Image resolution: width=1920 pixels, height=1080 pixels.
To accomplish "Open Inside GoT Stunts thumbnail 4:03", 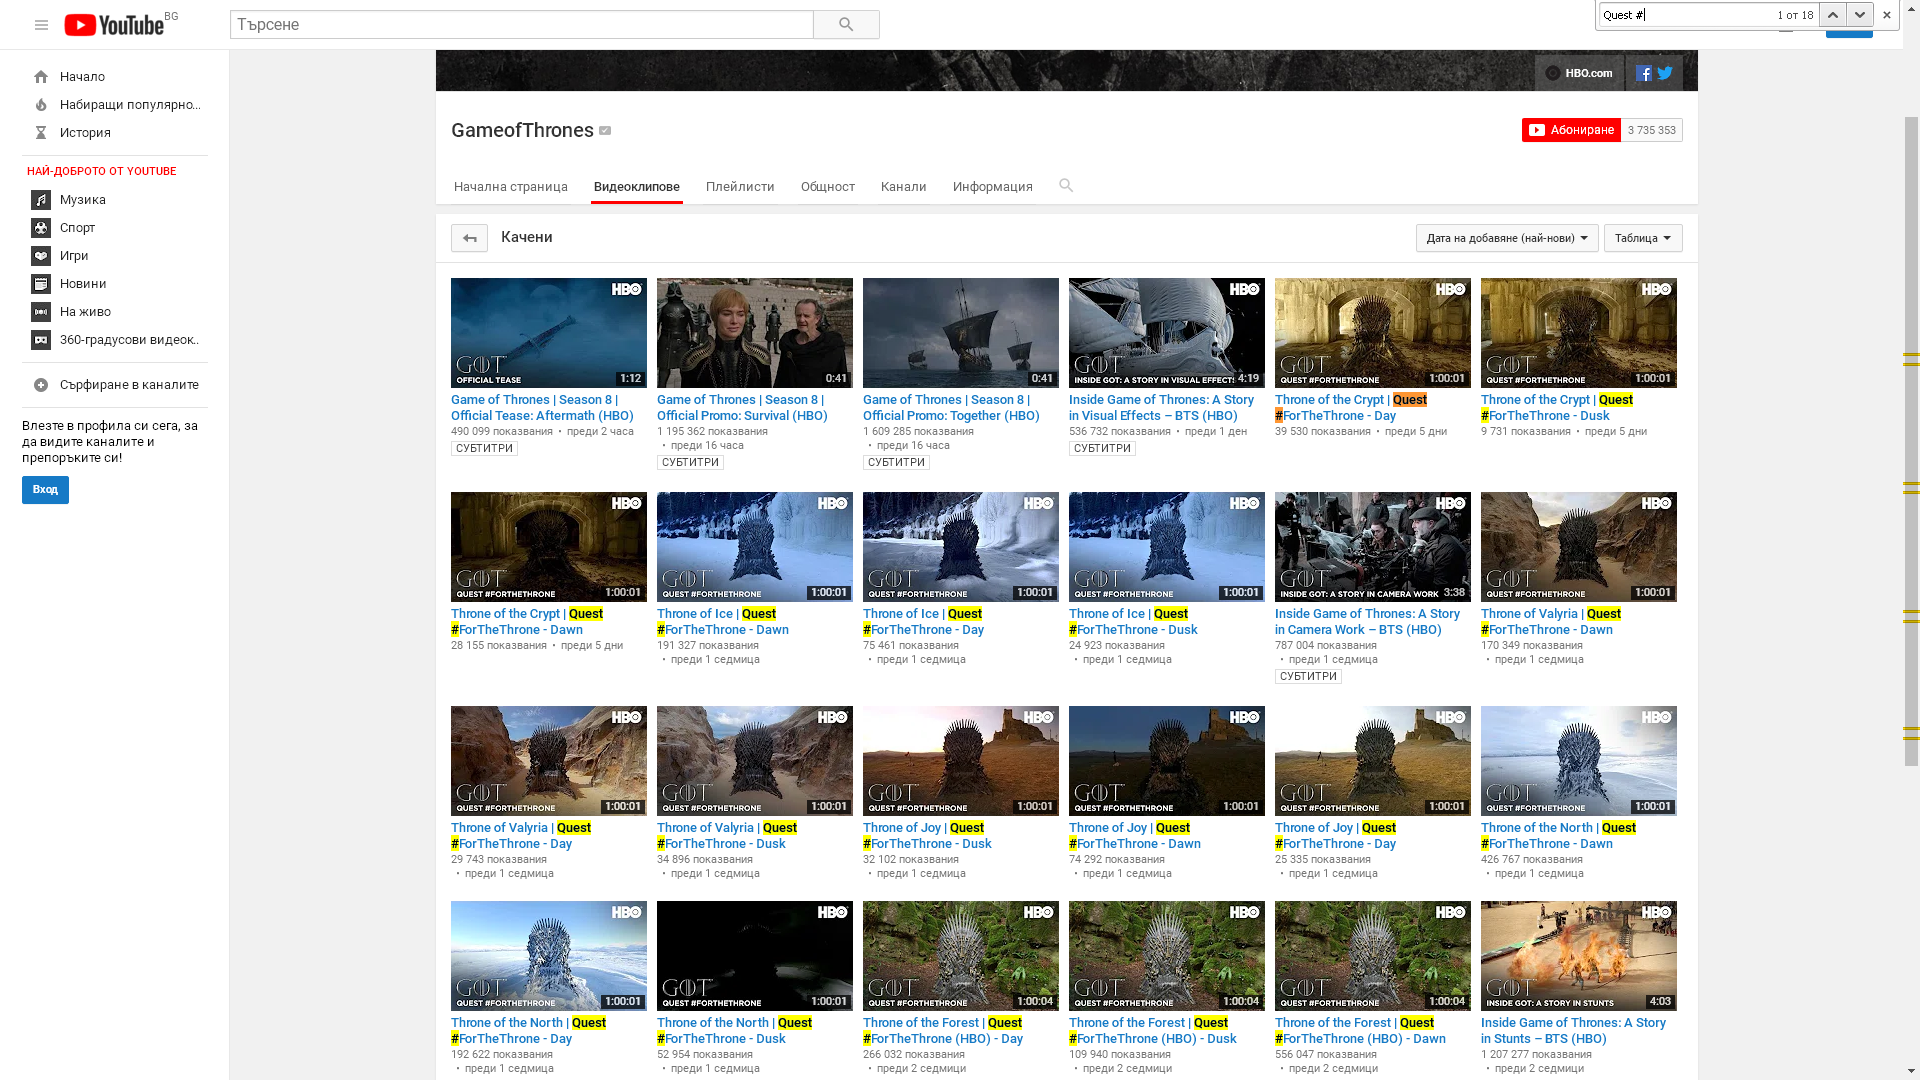I will [1579, 956].
